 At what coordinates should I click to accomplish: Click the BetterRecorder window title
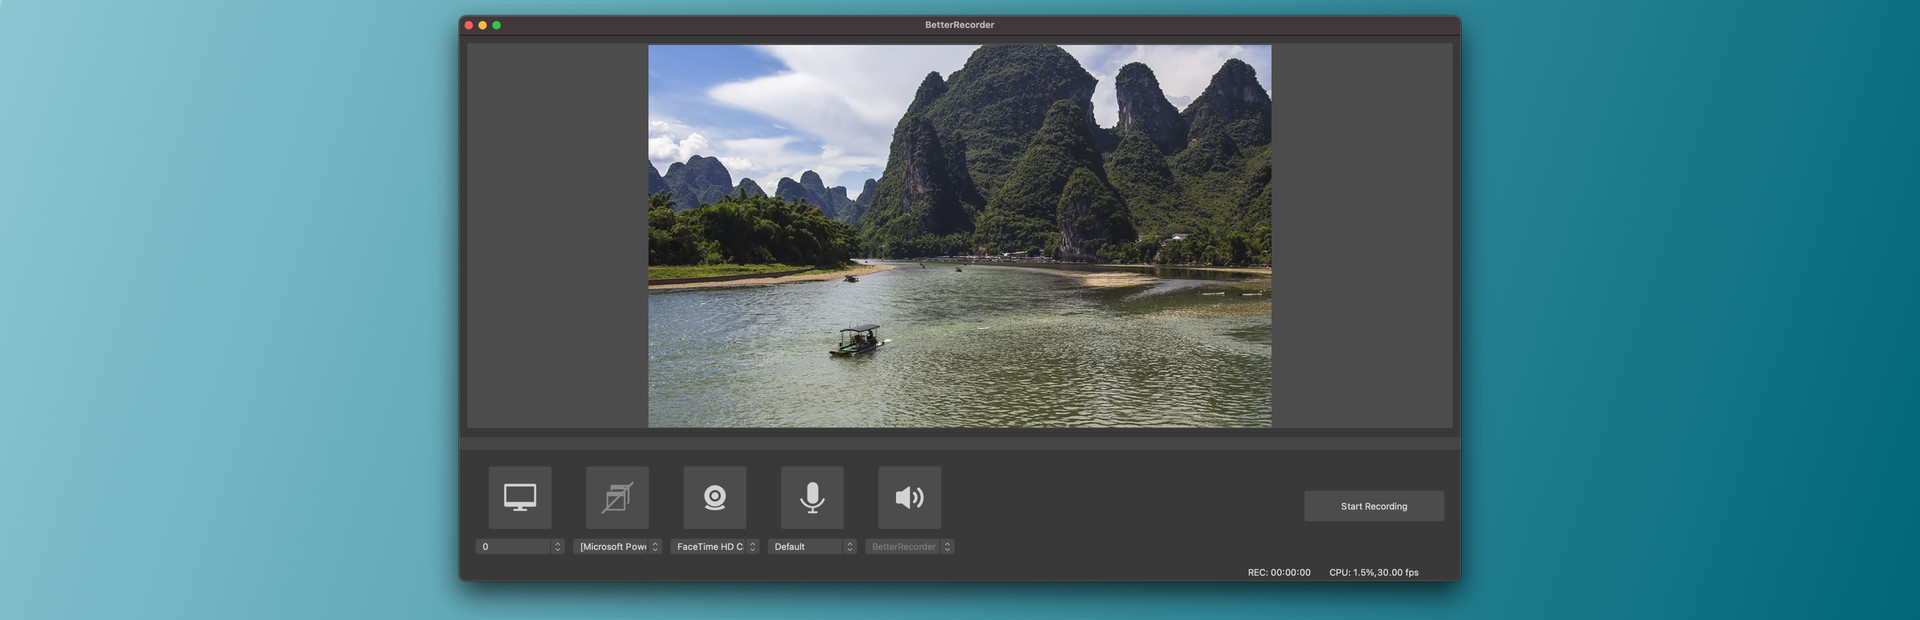pos(960,25)
